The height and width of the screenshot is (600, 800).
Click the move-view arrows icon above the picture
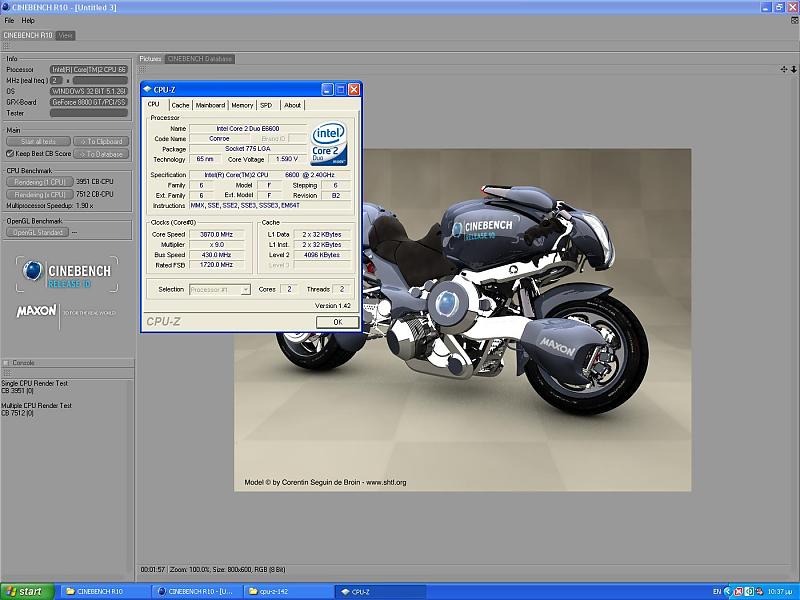(x=784, y=69)
